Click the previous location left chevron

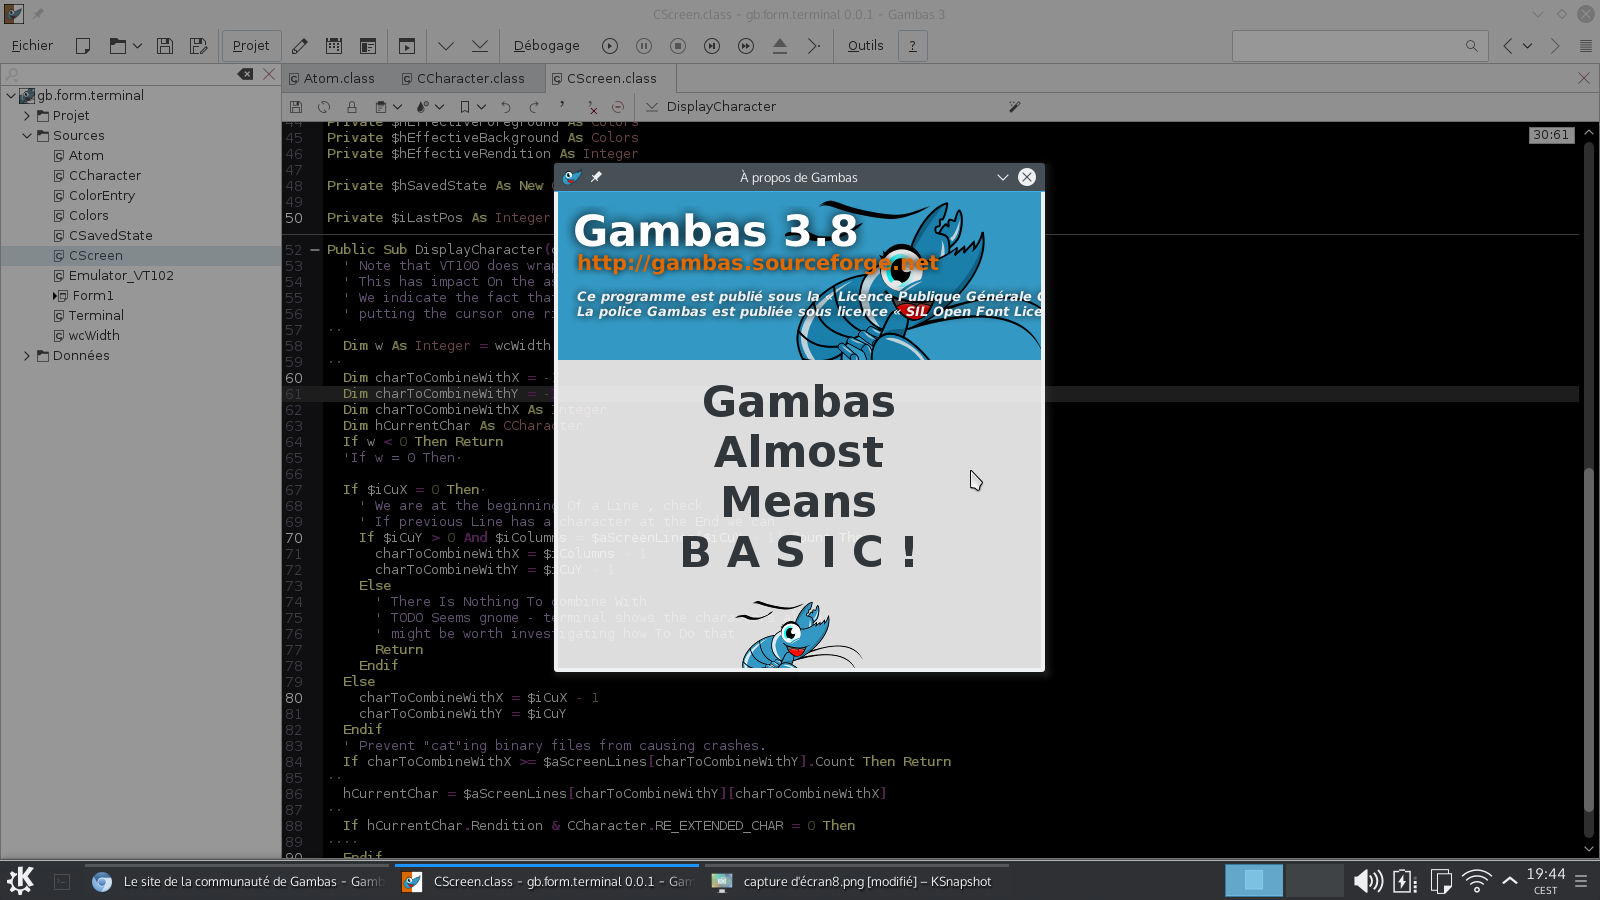point(1508,46)
